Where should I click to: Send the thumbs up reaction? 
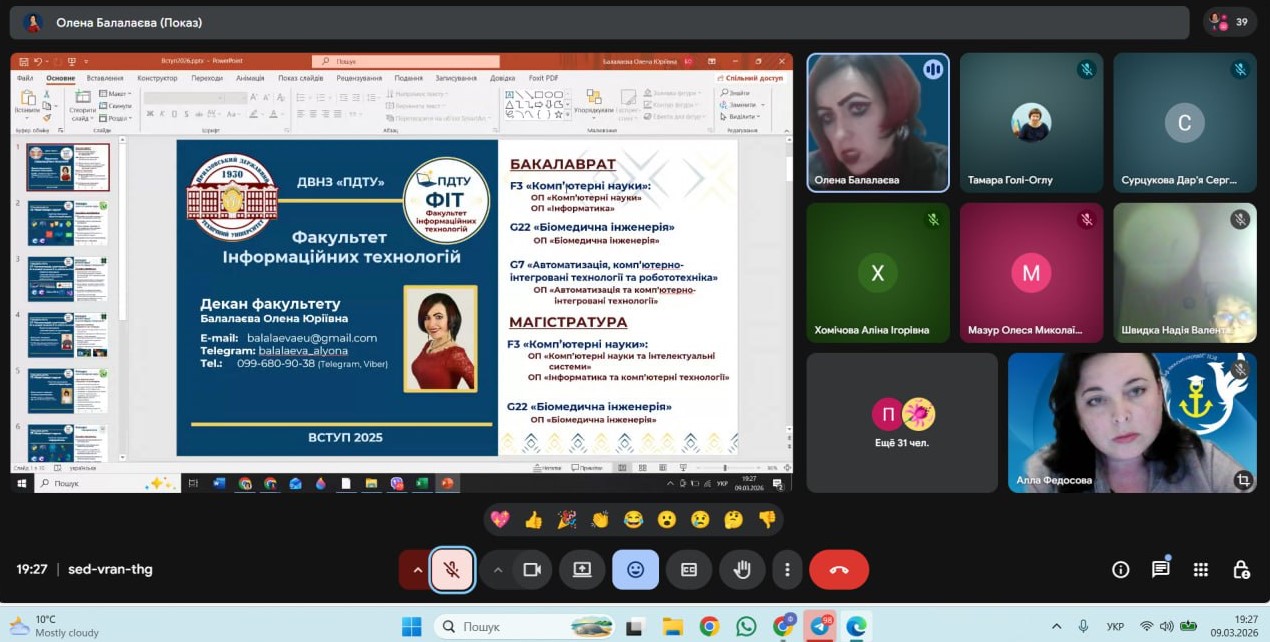point(533,519)
